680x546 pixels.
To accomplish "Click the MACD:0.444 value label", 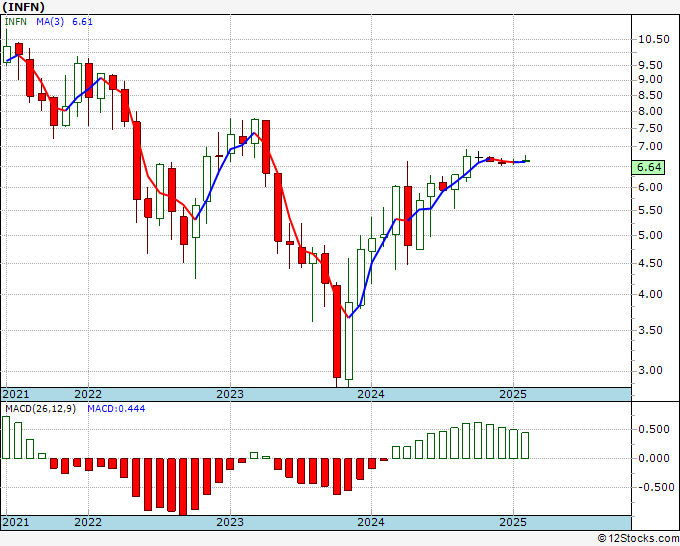I will tap(116, 409).
